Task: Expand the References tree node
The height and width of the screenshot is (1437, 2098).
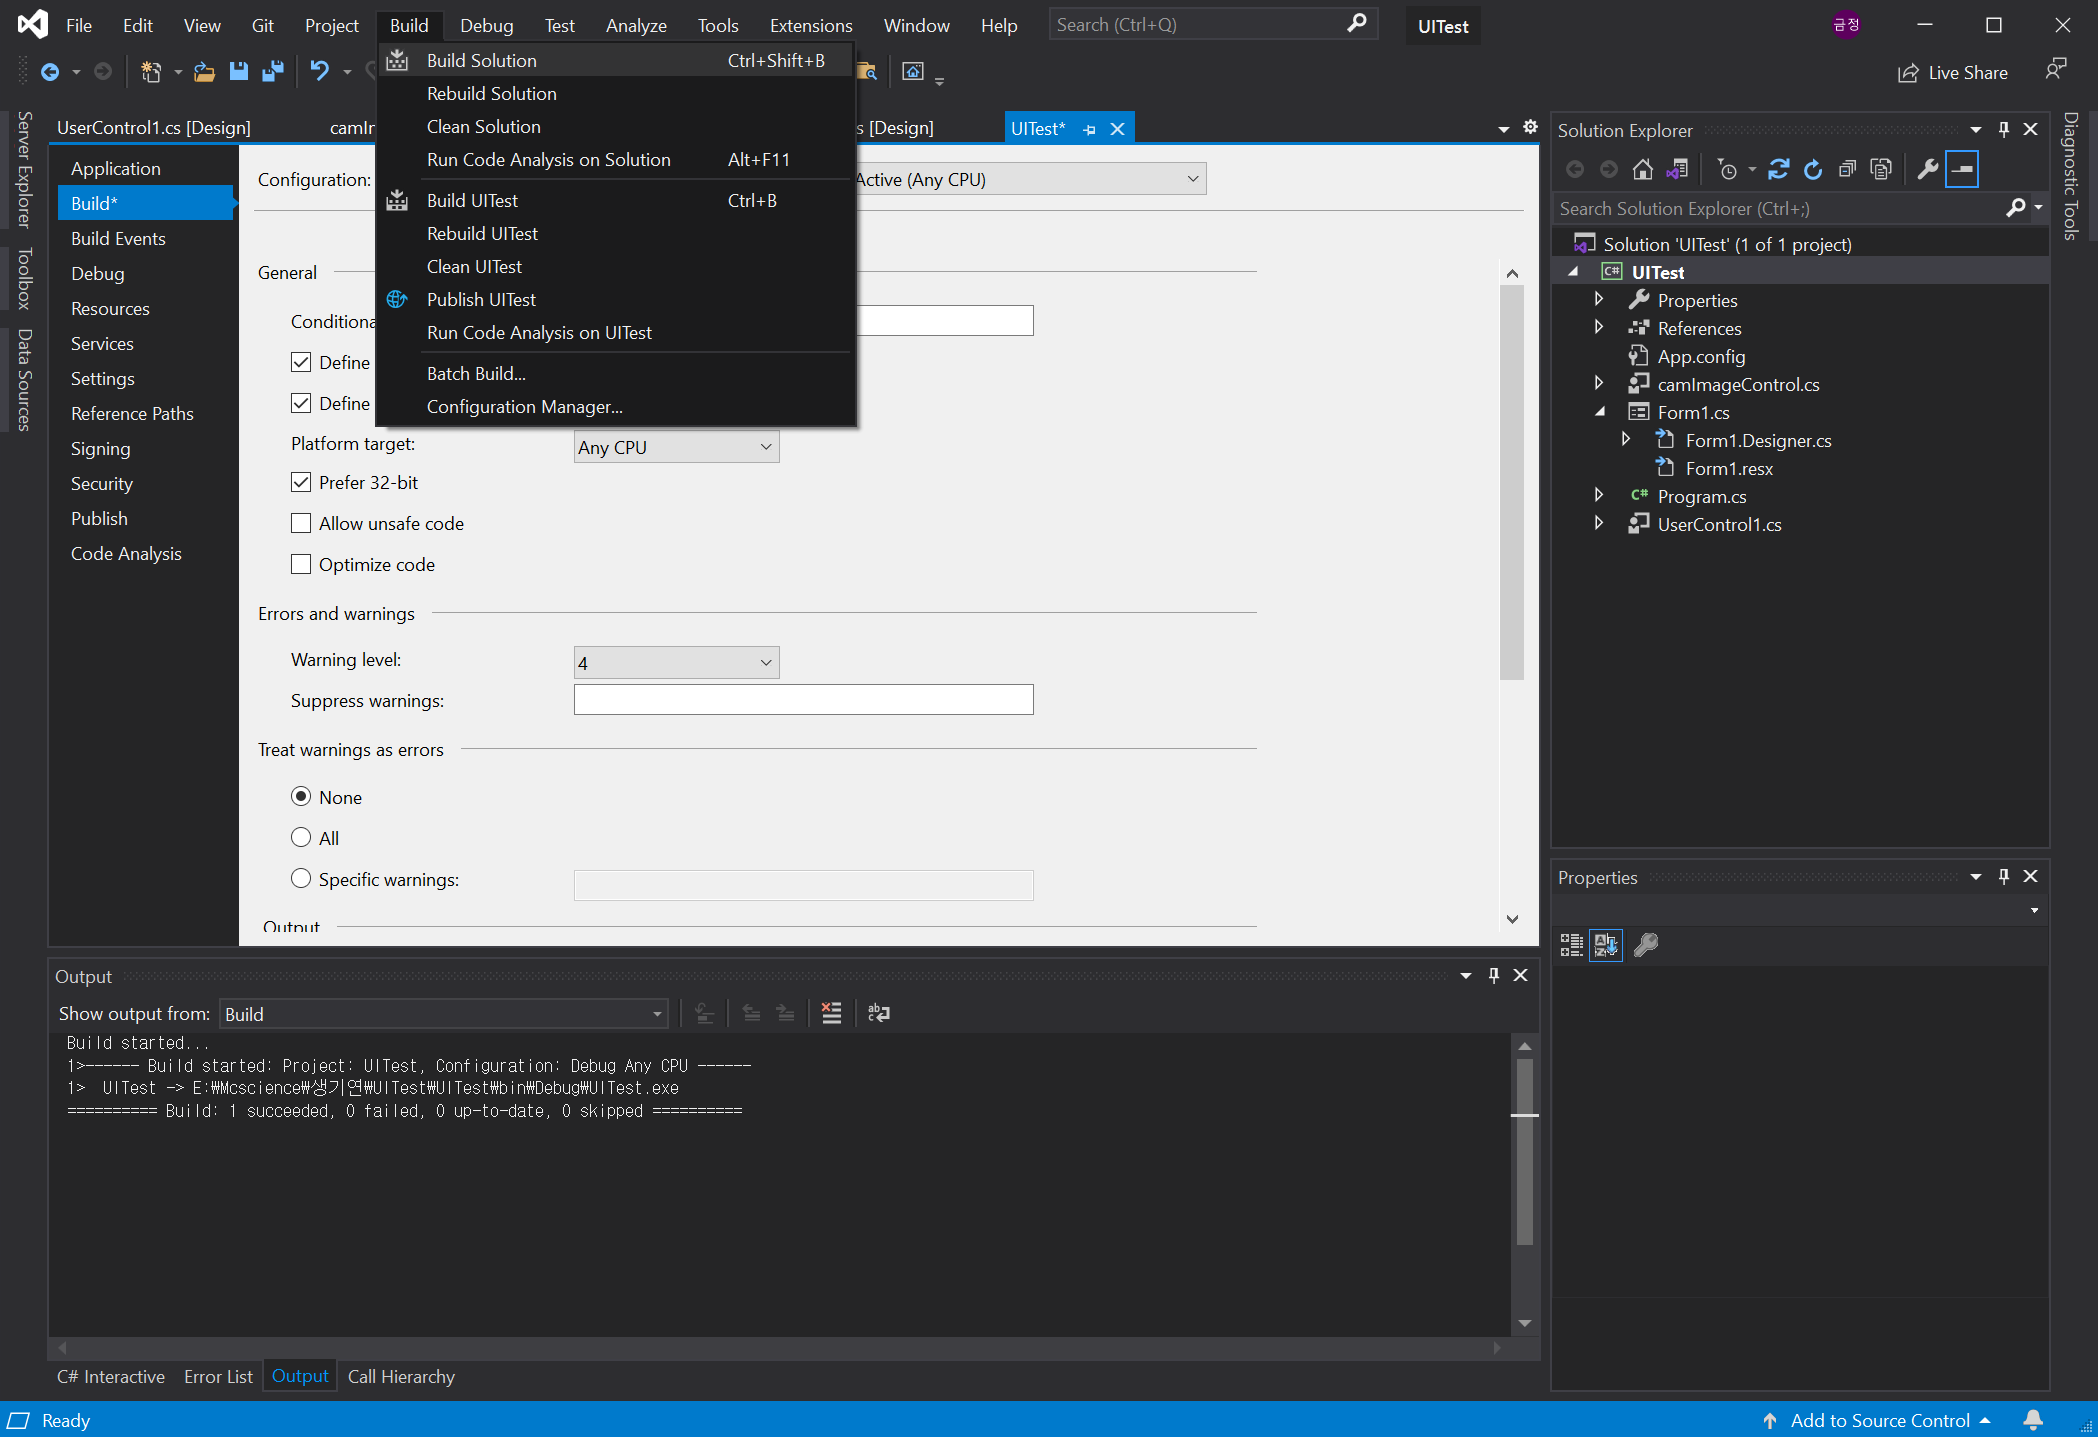Action: click(x=1599, y=328)
